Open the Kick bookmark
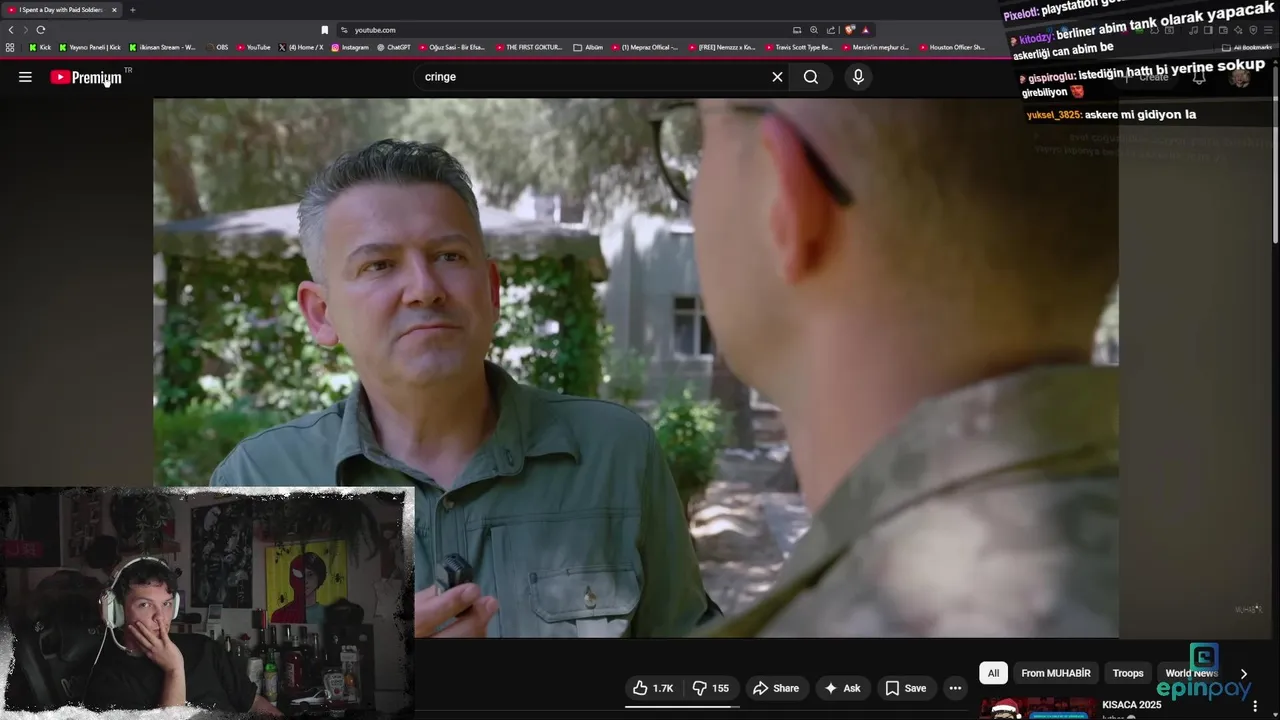Screen dimensions: 1280x720 pos(40,47)
